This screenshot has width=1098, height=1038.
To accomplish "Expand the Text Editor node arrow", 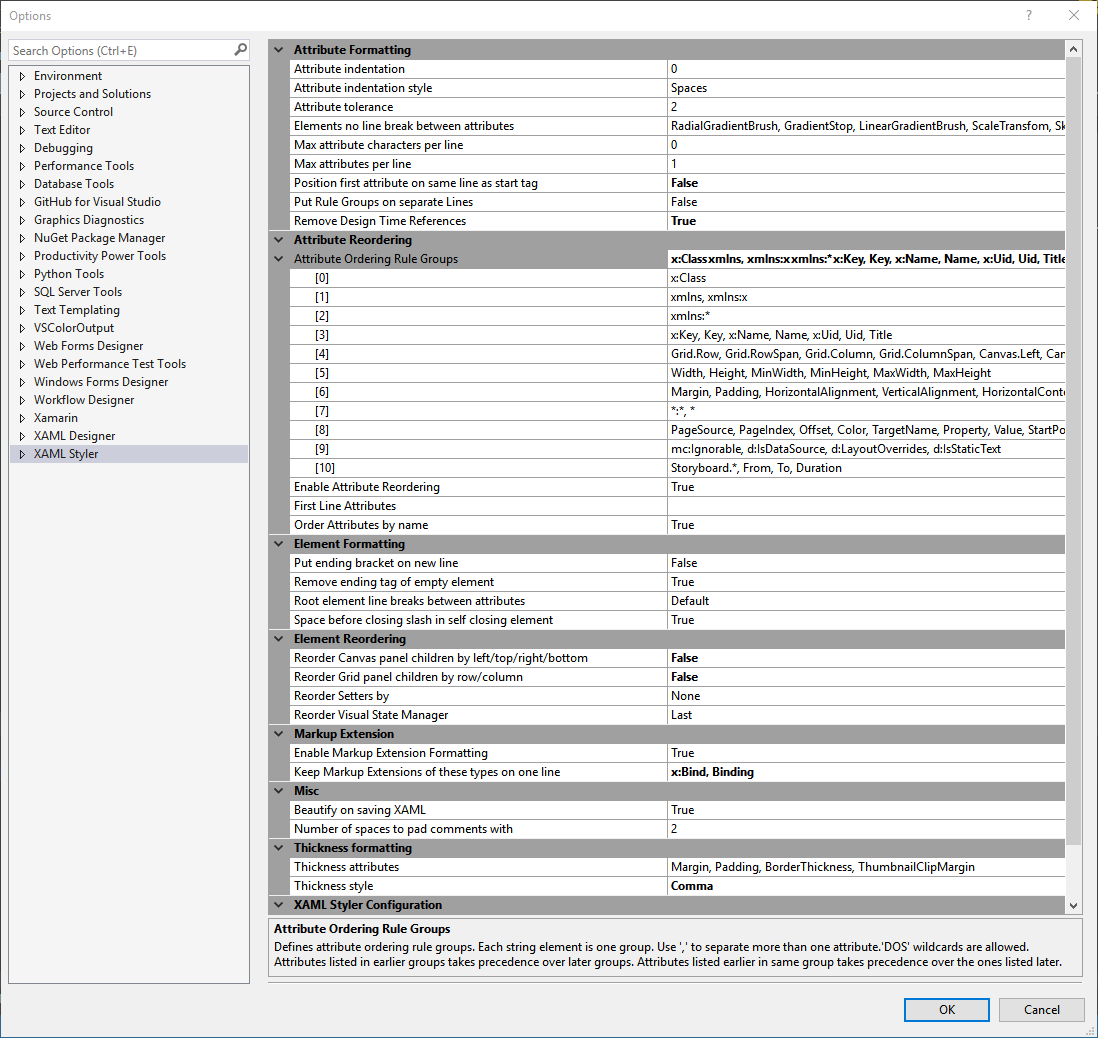I will (x=22, y=130).
